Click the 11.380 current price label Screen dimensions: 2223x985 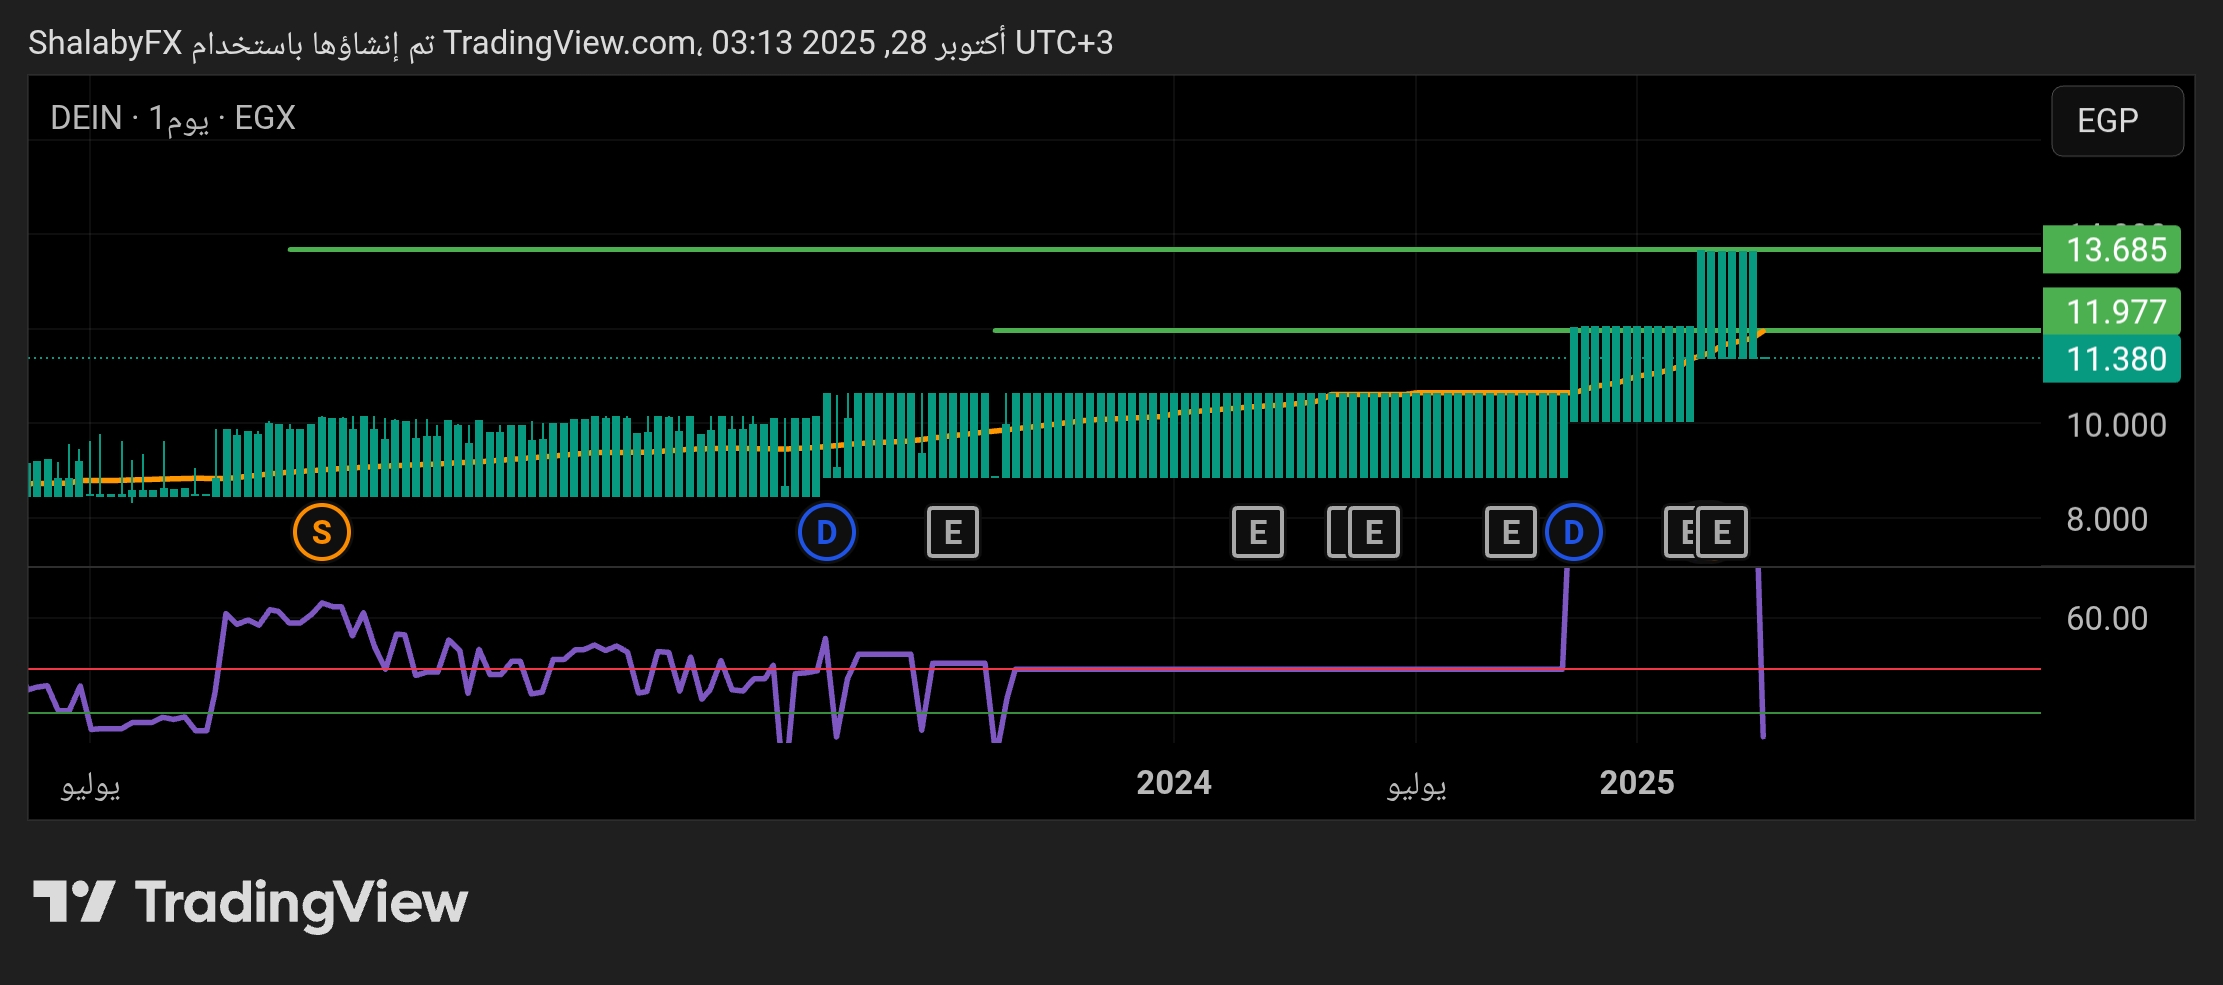tap(2115, 359)
